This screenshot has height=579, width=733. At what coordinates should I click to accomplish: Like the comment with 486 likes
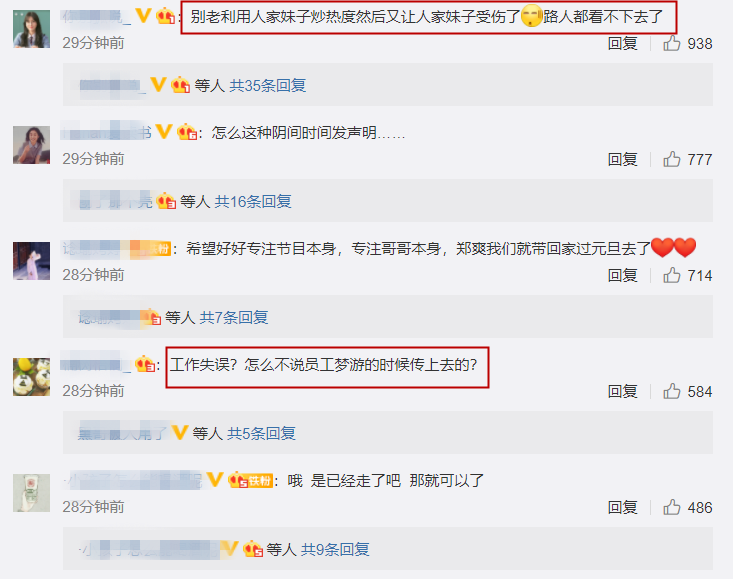point(672,507)
